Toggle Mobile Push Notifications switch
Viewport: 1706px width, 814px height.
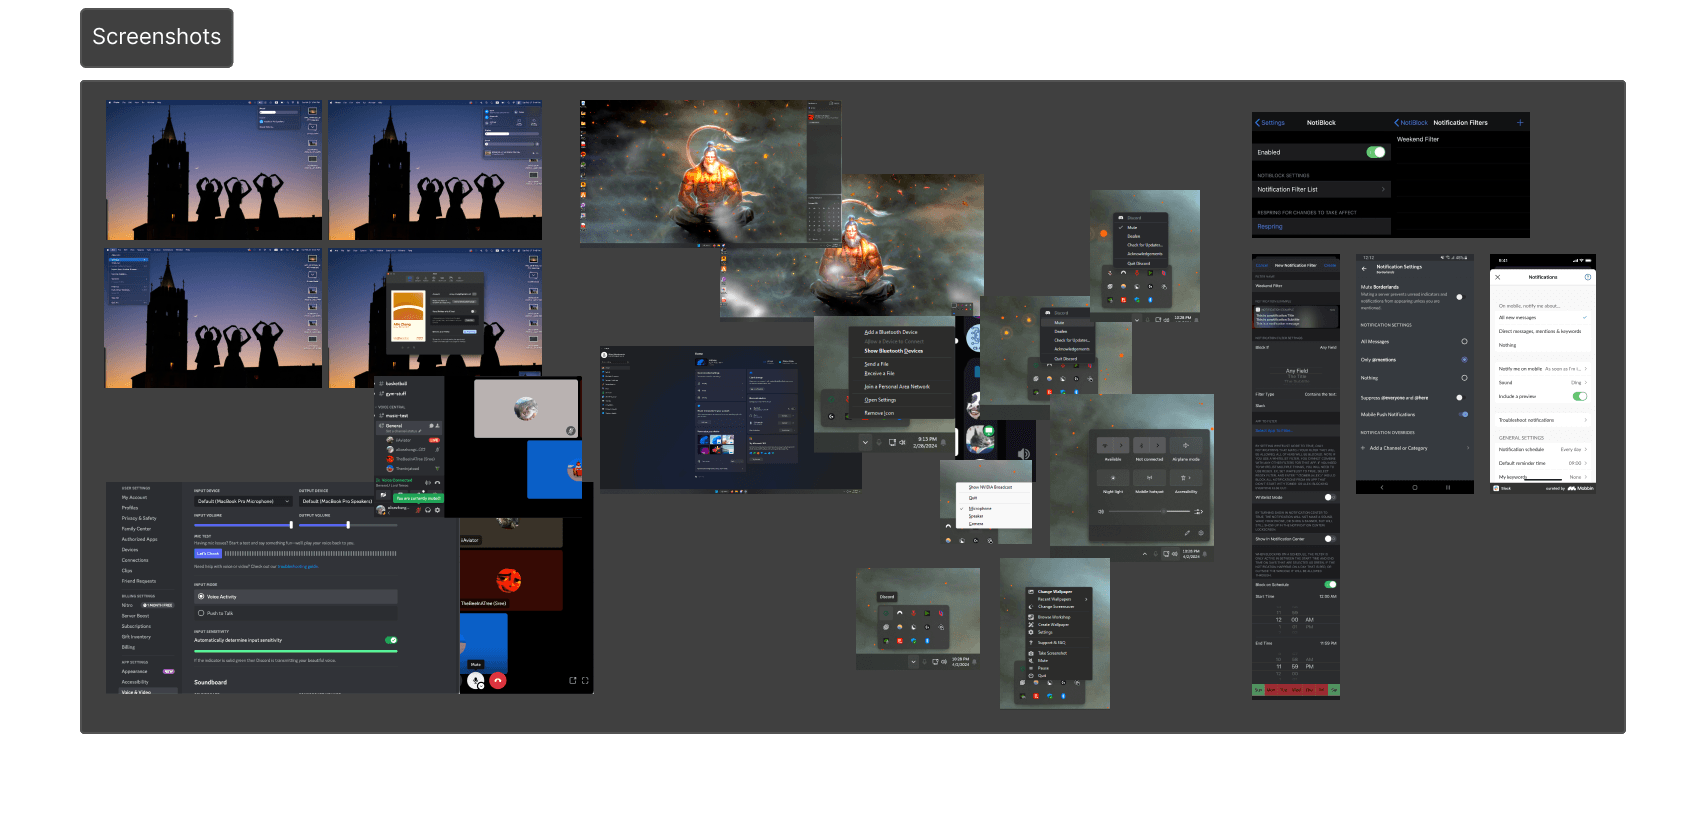(1464, 414)
